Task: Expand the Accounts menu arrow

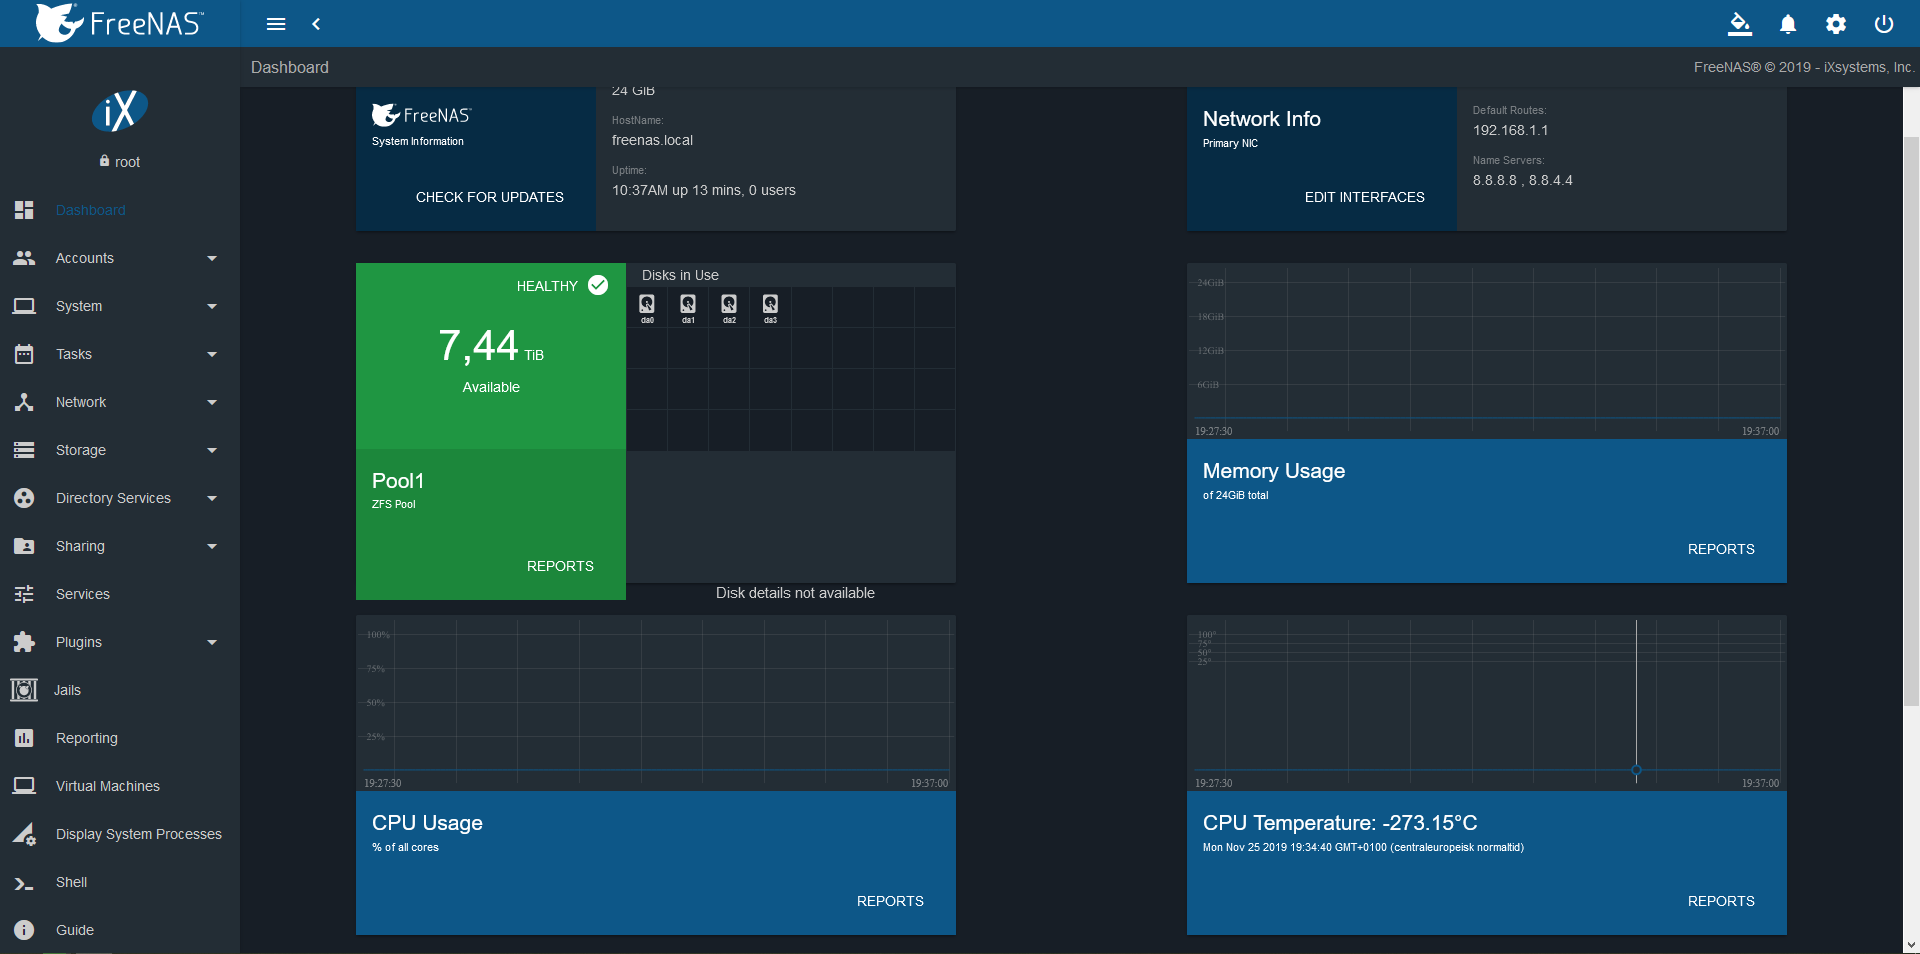Action: (212, 258)
